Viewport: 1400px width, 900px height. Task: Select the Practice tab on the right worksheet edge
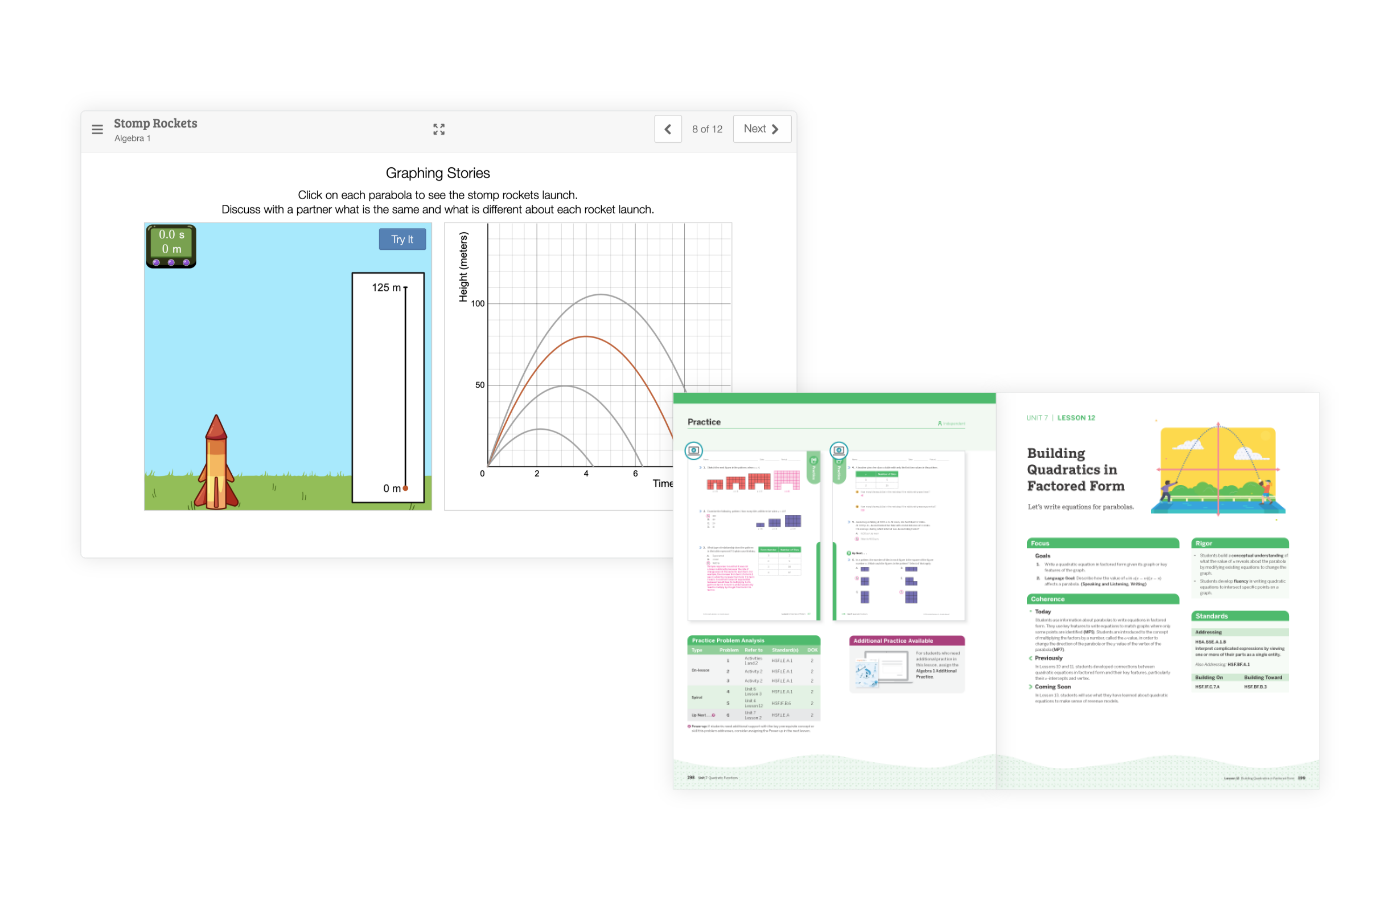(838, 470)
